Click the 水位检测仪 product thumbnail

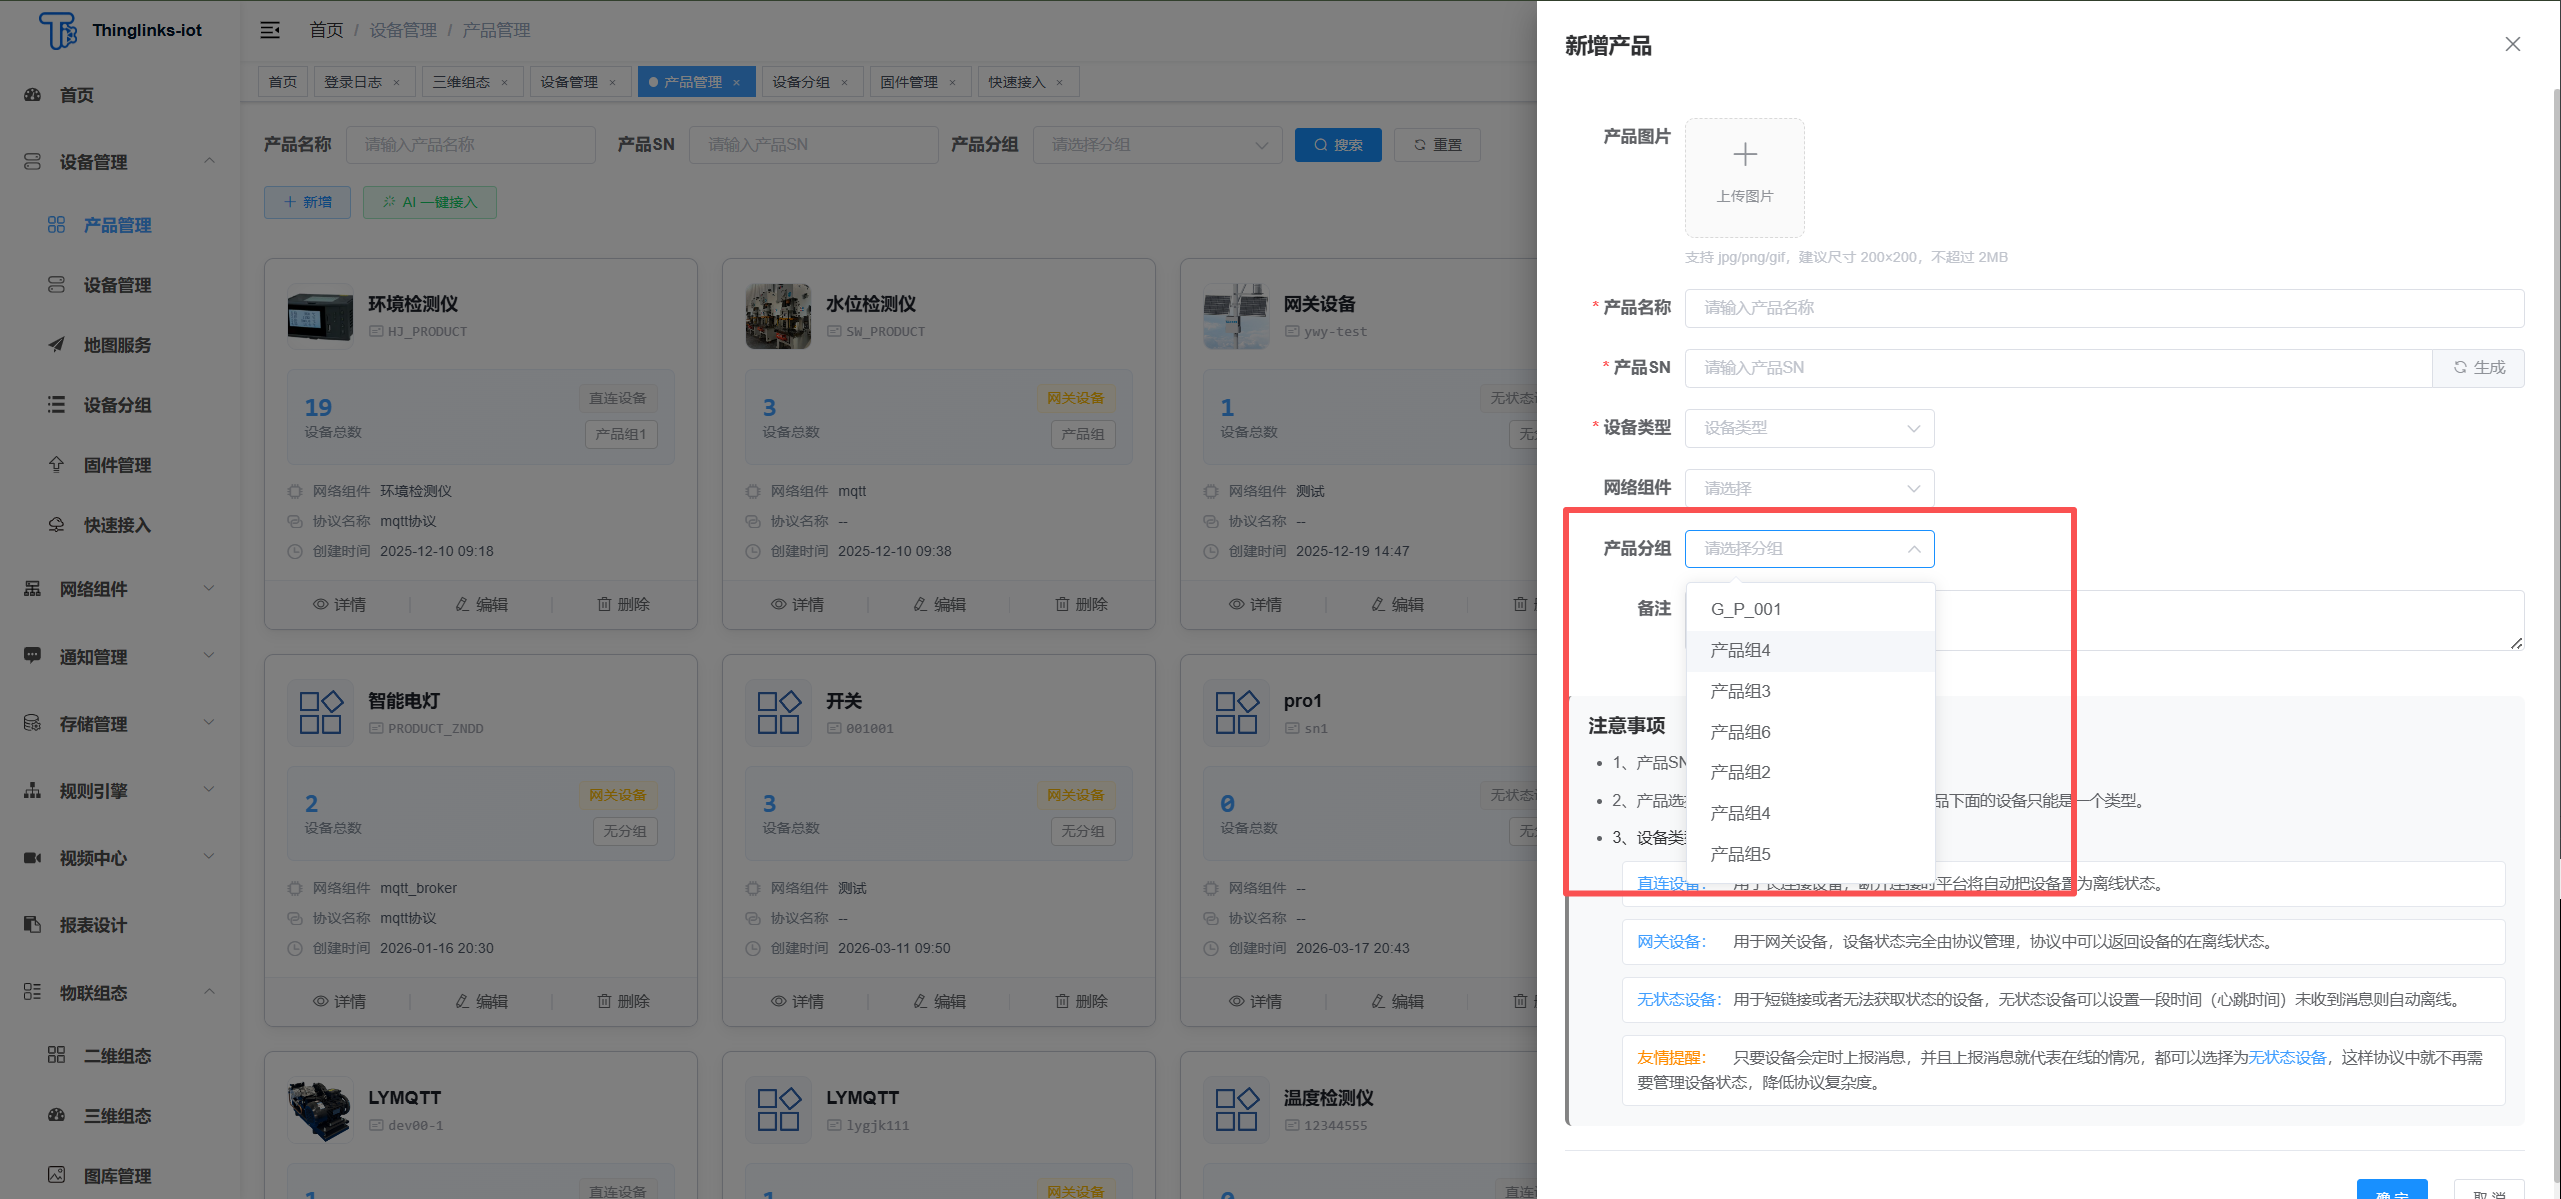click(x=778, y=316)
